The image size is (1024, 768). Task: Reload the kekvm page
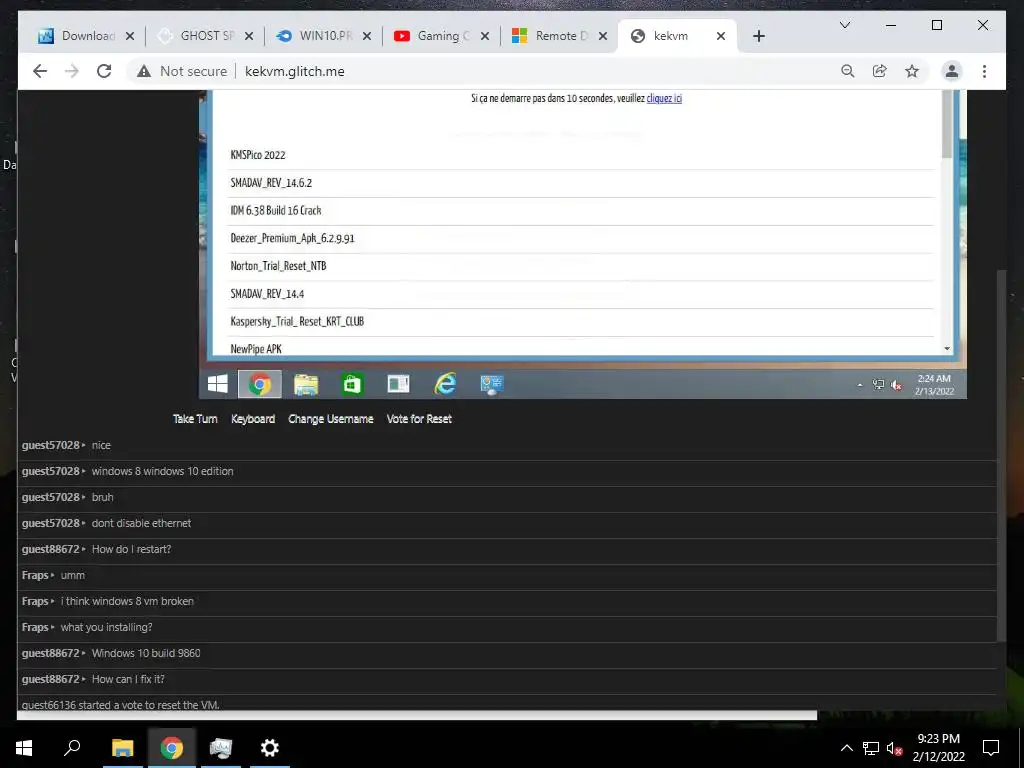point(104,71)
